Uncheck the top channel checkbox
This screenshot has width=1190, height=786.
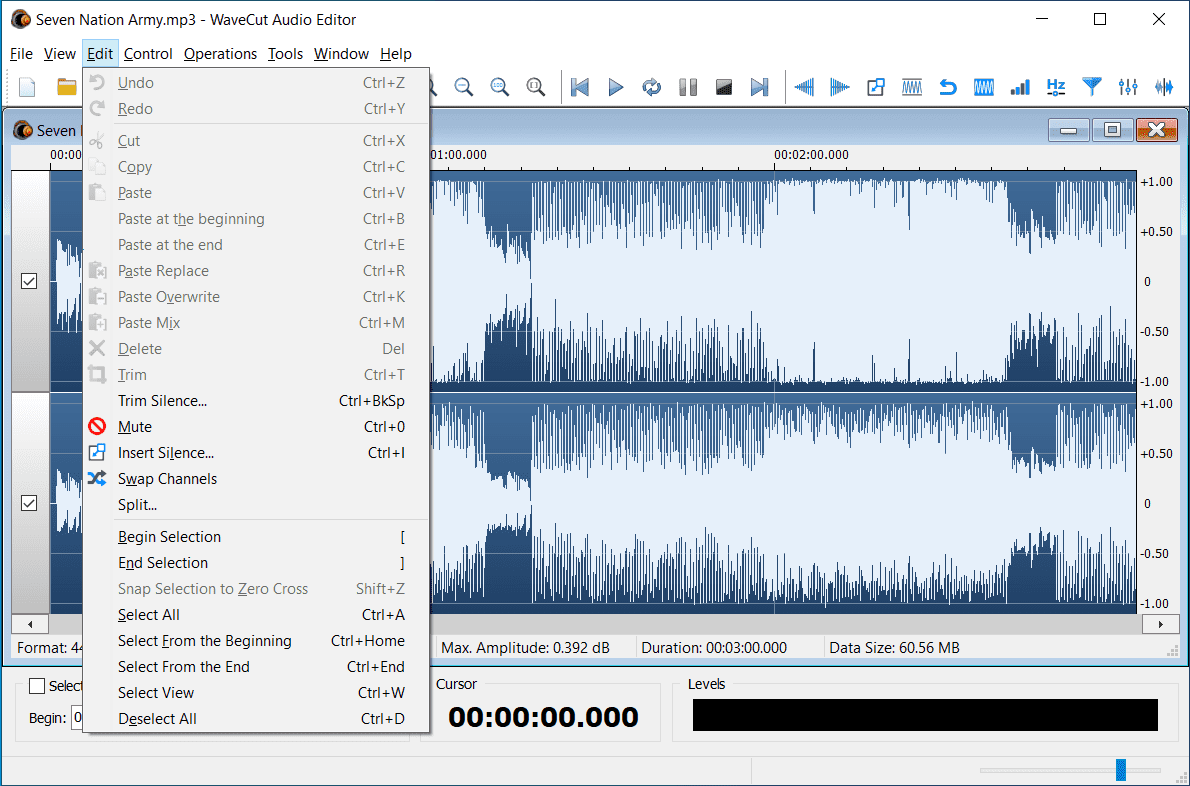click(x=29, y=282)
